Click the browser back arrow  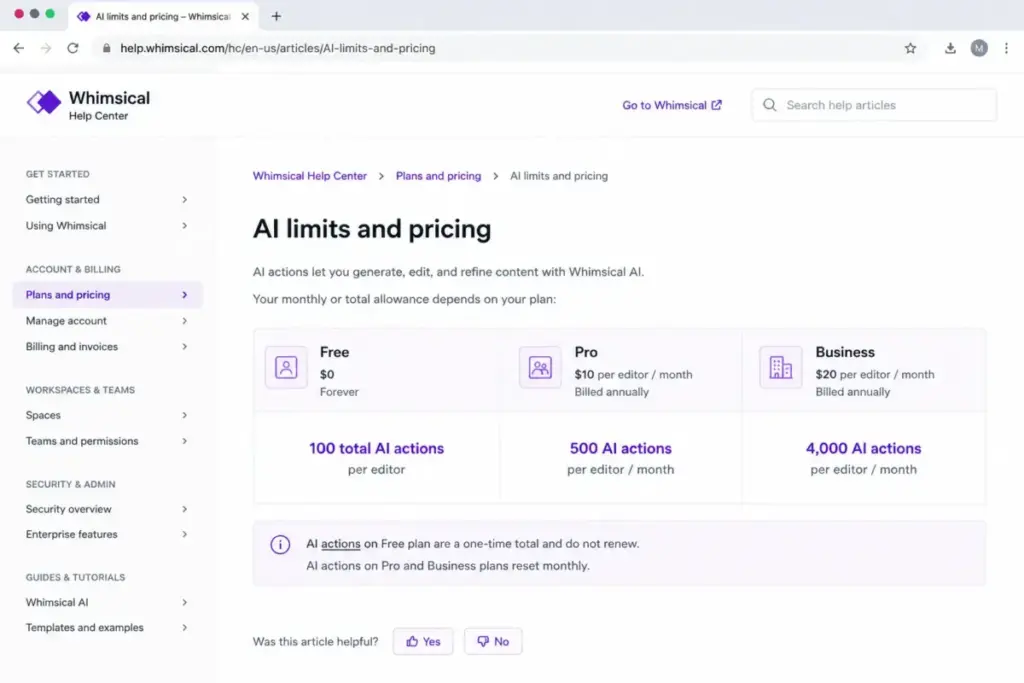[18, 48]
